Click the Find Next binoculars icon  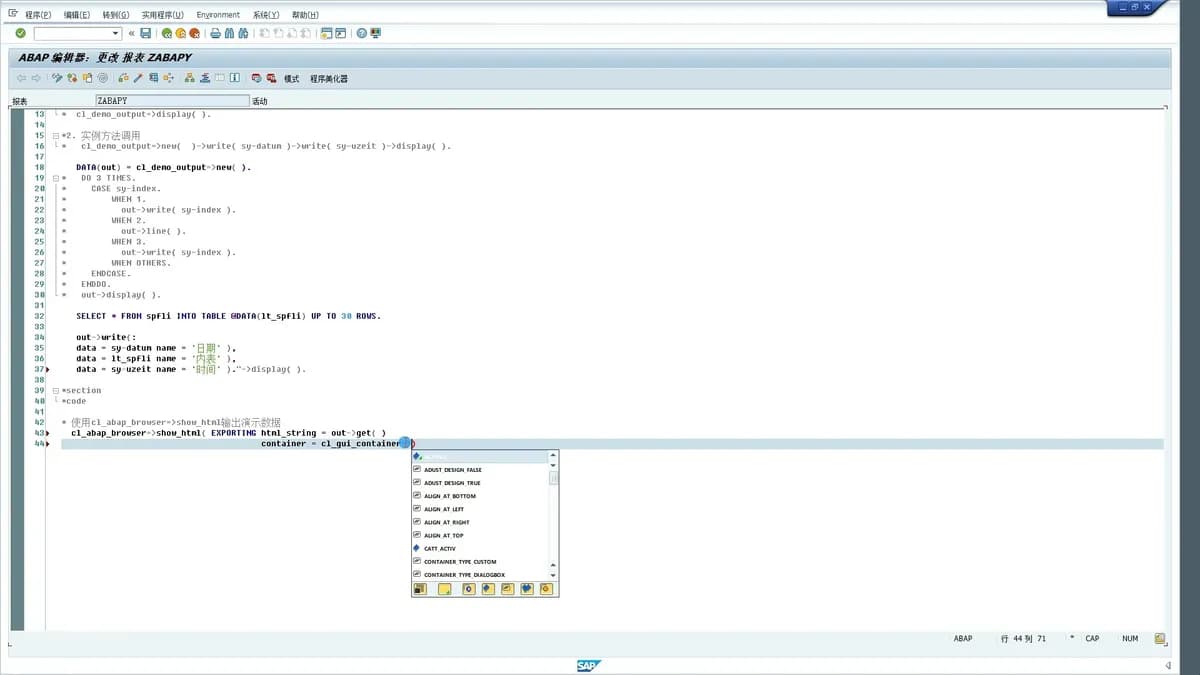point(243,33)
